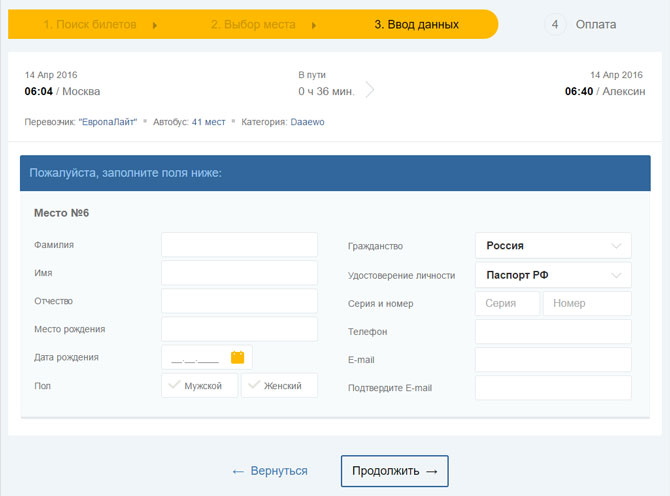This screenshot has width=670, height=496.
Task: Select step 3 Ввод данных
Action: click(x=416, y=24)
